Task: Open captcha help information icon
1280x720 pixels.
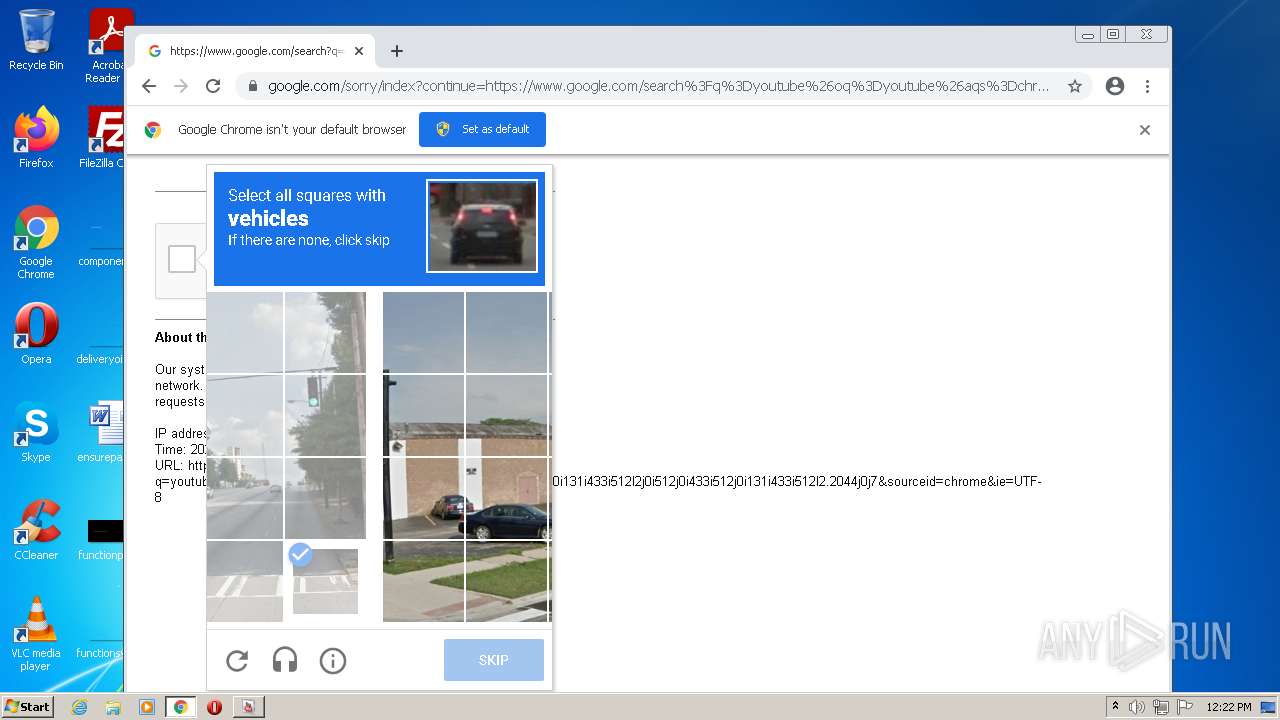Action: coord(333,660)
